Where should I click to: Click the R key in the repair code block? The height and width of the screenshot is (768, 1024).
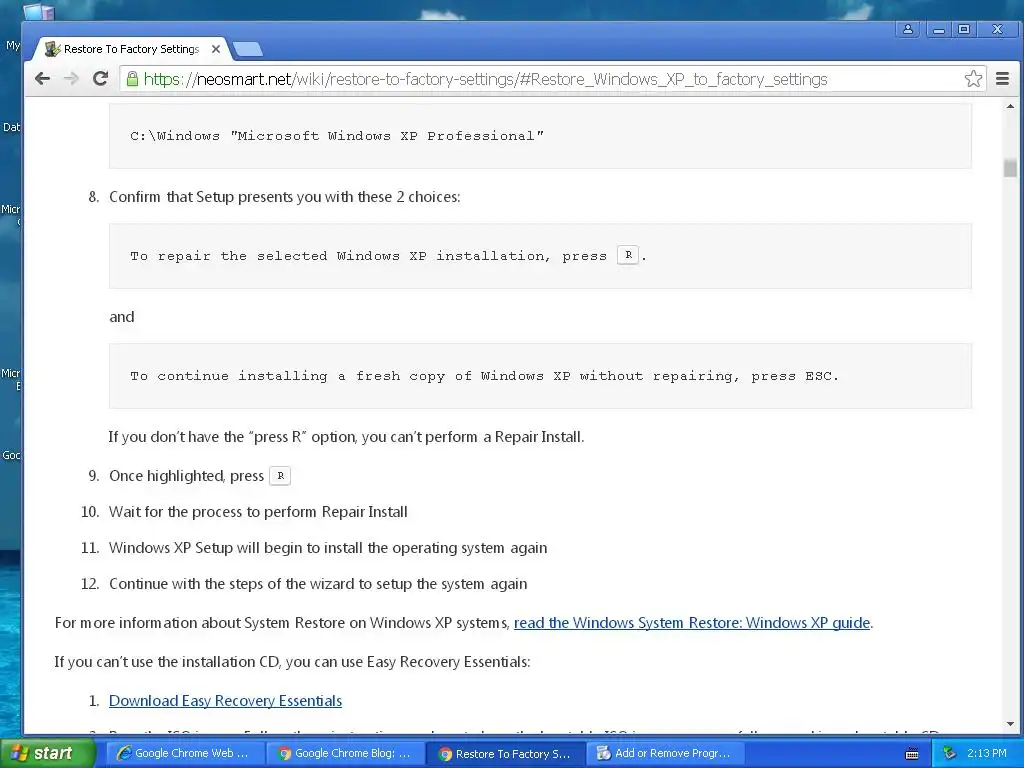[628, 255]
